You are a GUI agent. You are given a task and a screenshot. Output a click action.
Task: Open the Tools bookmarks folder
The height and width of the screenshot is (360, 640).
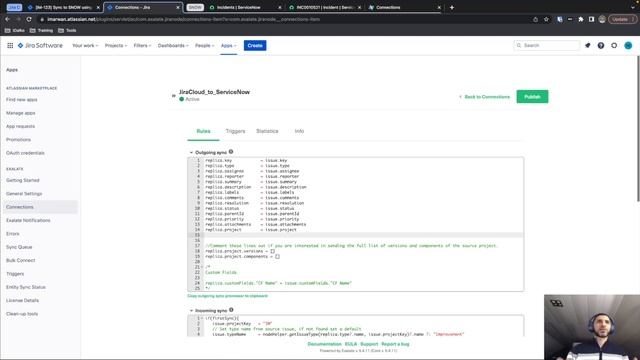(x=67, y=31)
